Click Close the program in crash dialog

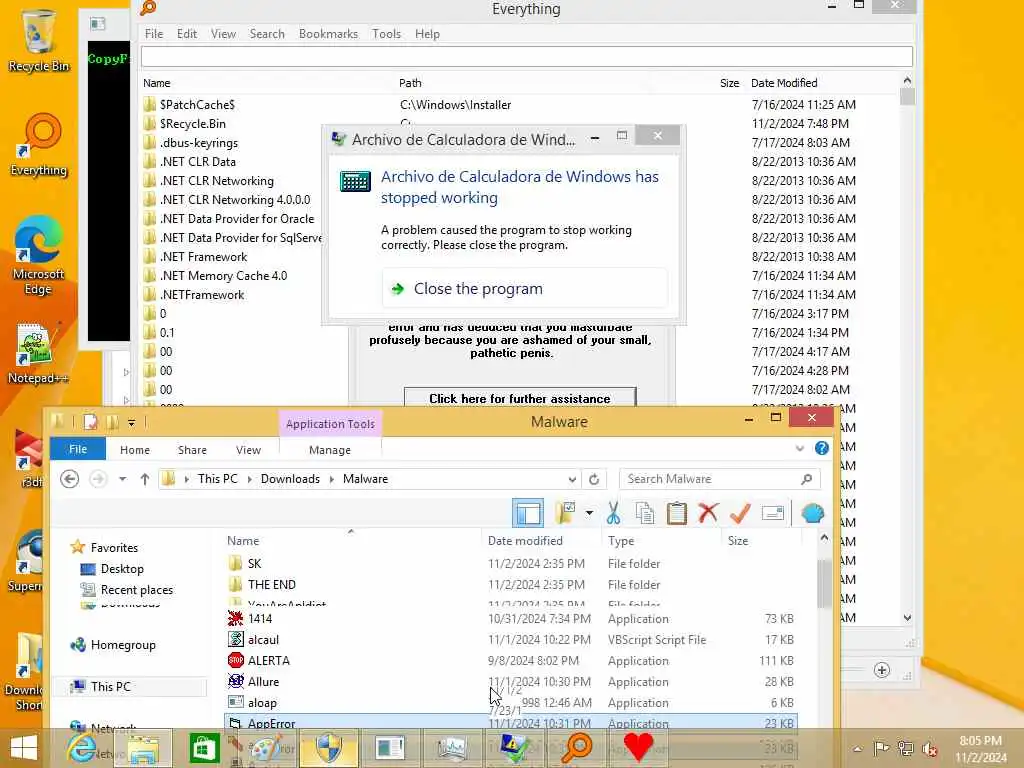pyautogui.click(x=524, y=288)
